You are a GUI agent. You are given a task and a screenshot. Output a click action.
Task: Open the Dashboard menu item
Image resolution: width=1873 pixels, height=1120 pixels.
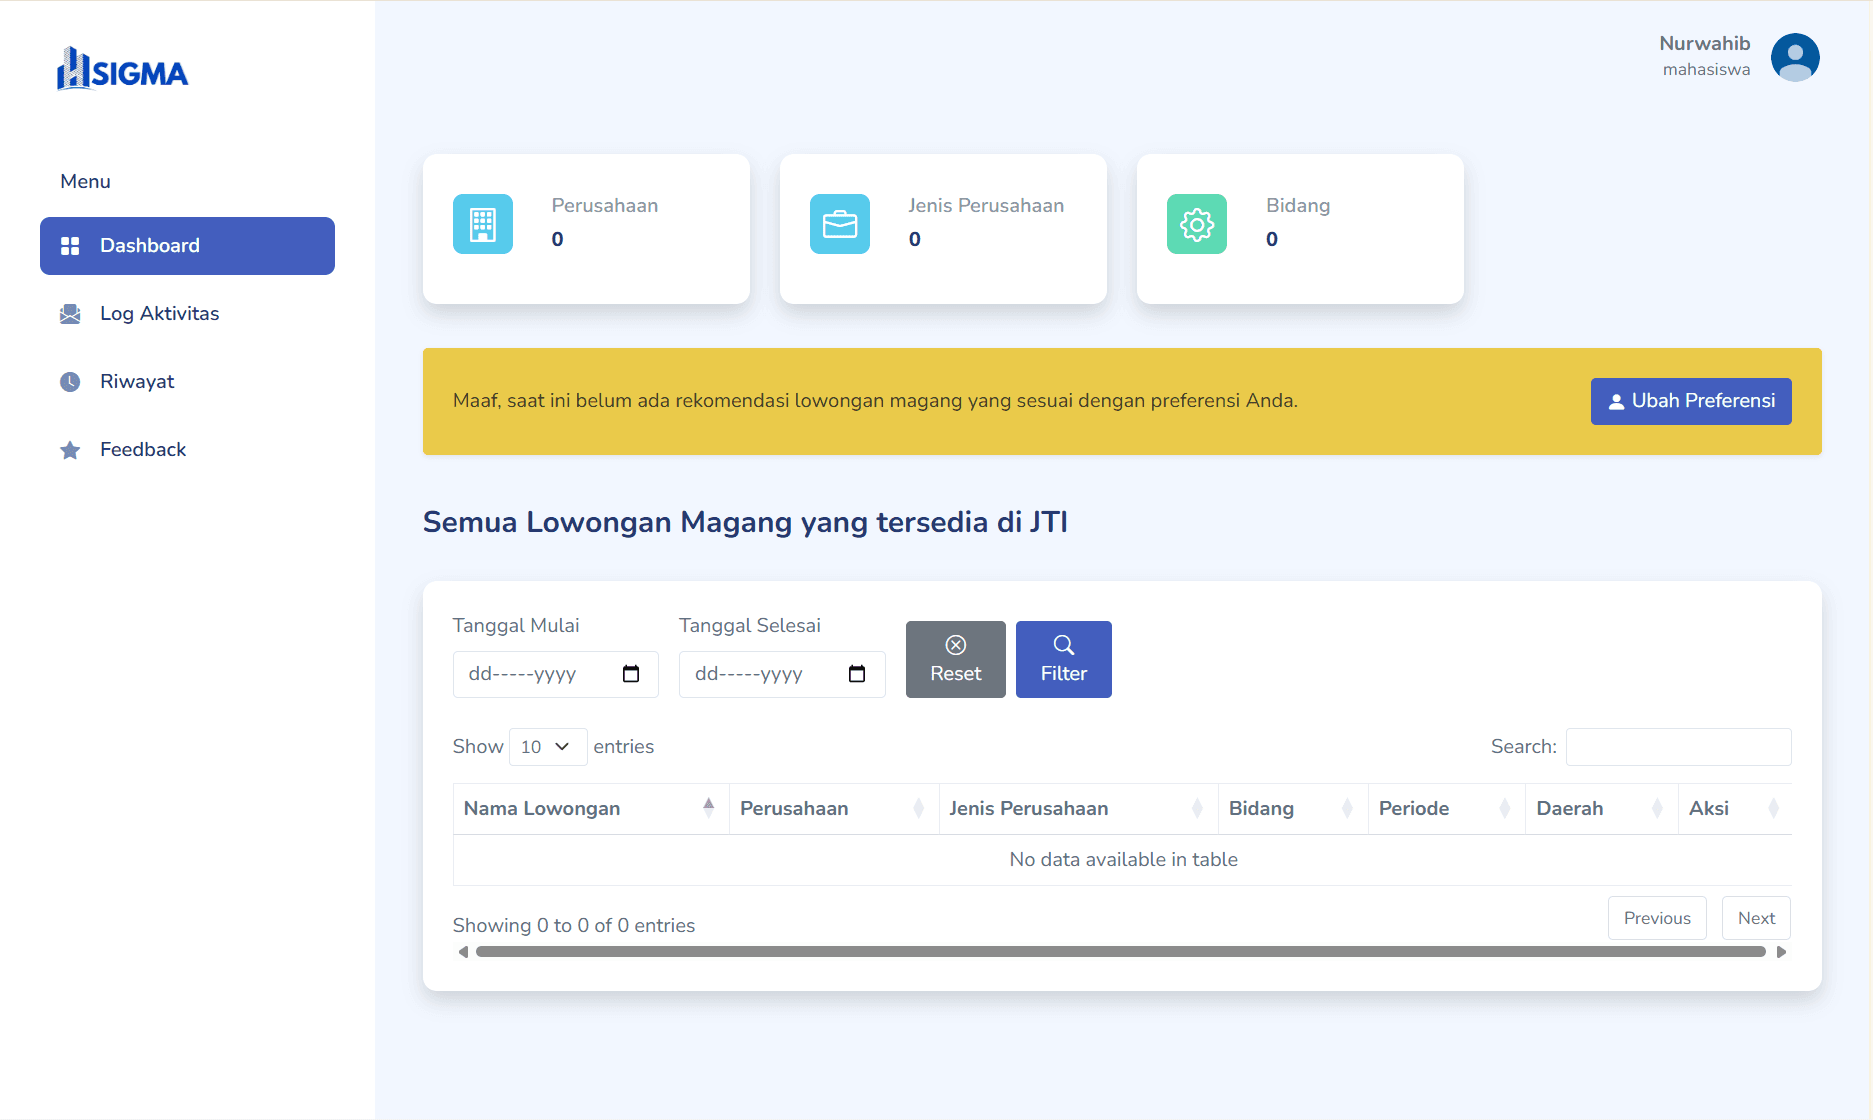187,246
